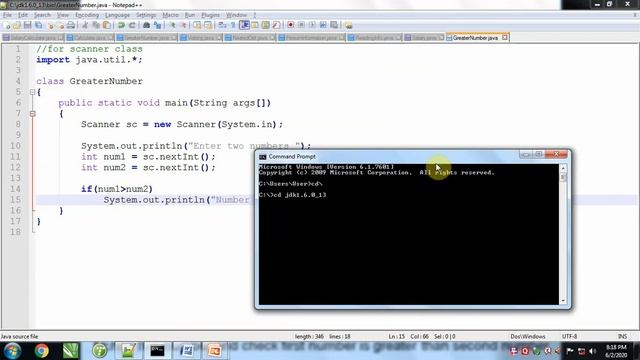Click the Command Prompt title bar icon
Viewport: 640px width, 360px height.
coord(263,157)
